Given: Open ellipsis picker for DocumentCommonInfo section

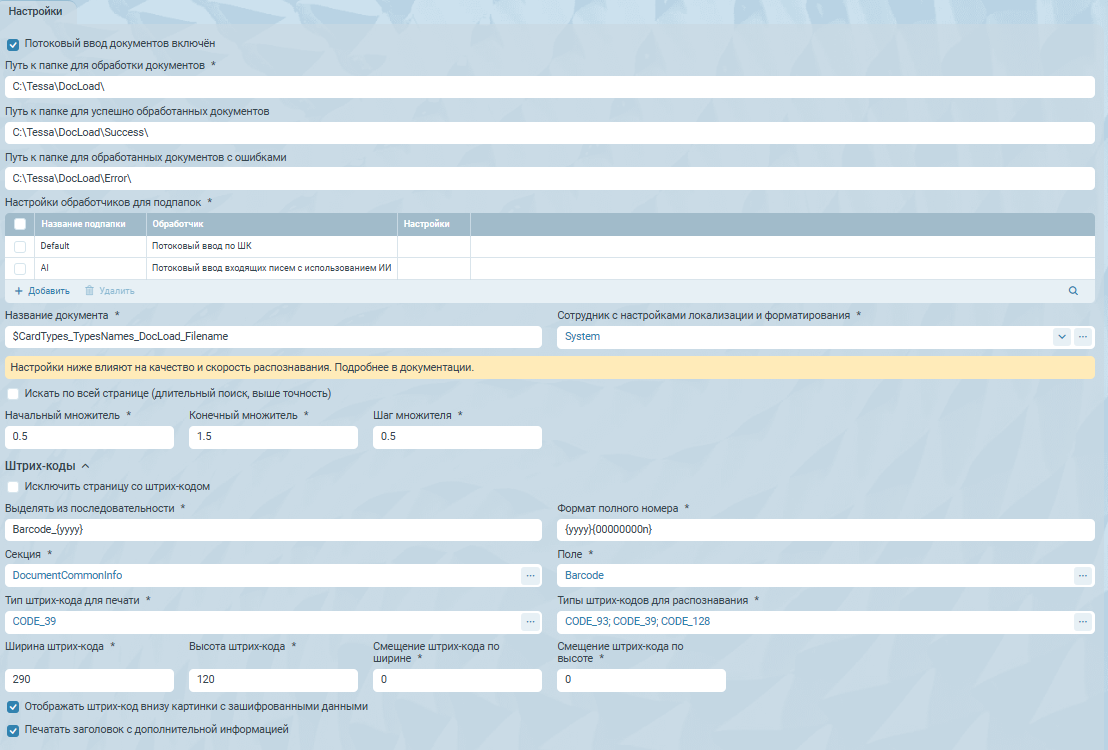Looking at the screenshot, I should pyautogui.click(x=529, y=575).
